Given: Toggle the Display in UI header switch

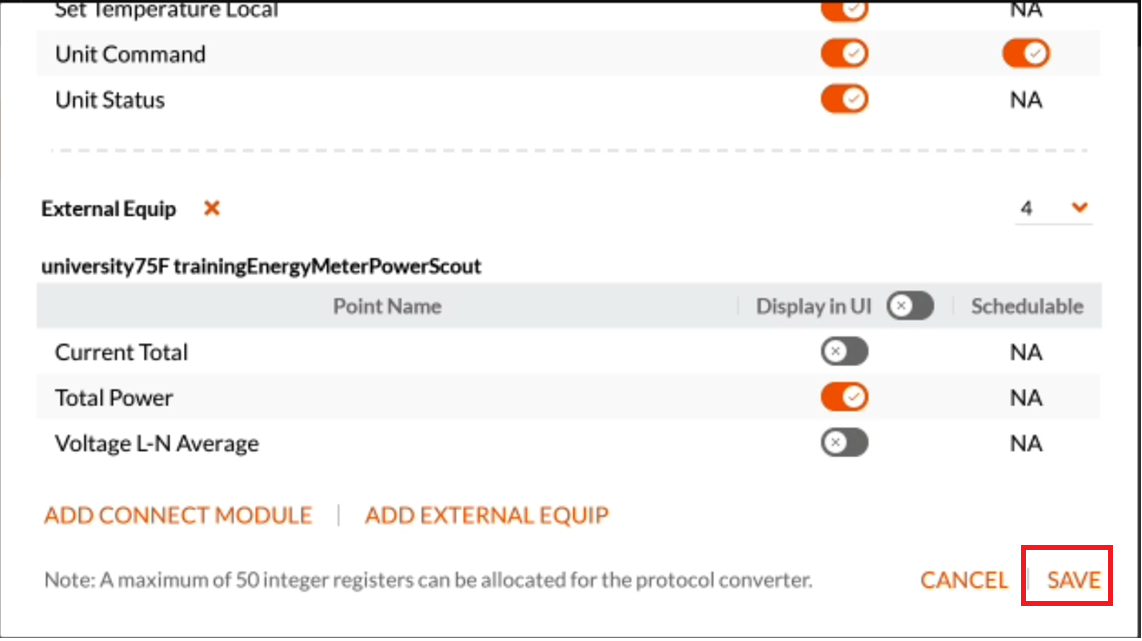Looking at the screenshot, I should [x=910, y=306].
